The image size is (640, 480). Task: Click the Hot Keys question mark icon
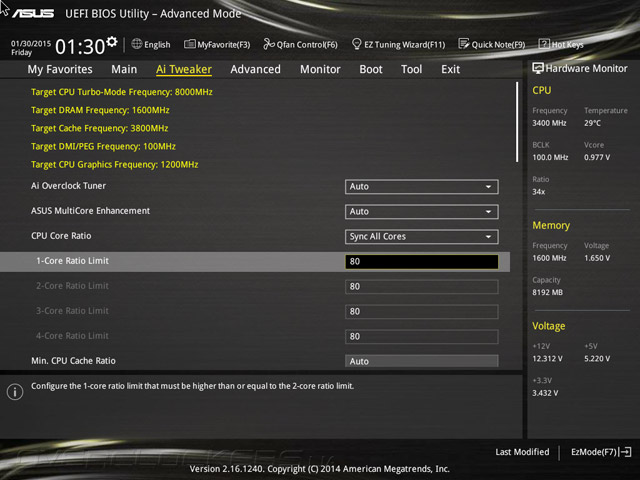point(544,44)
